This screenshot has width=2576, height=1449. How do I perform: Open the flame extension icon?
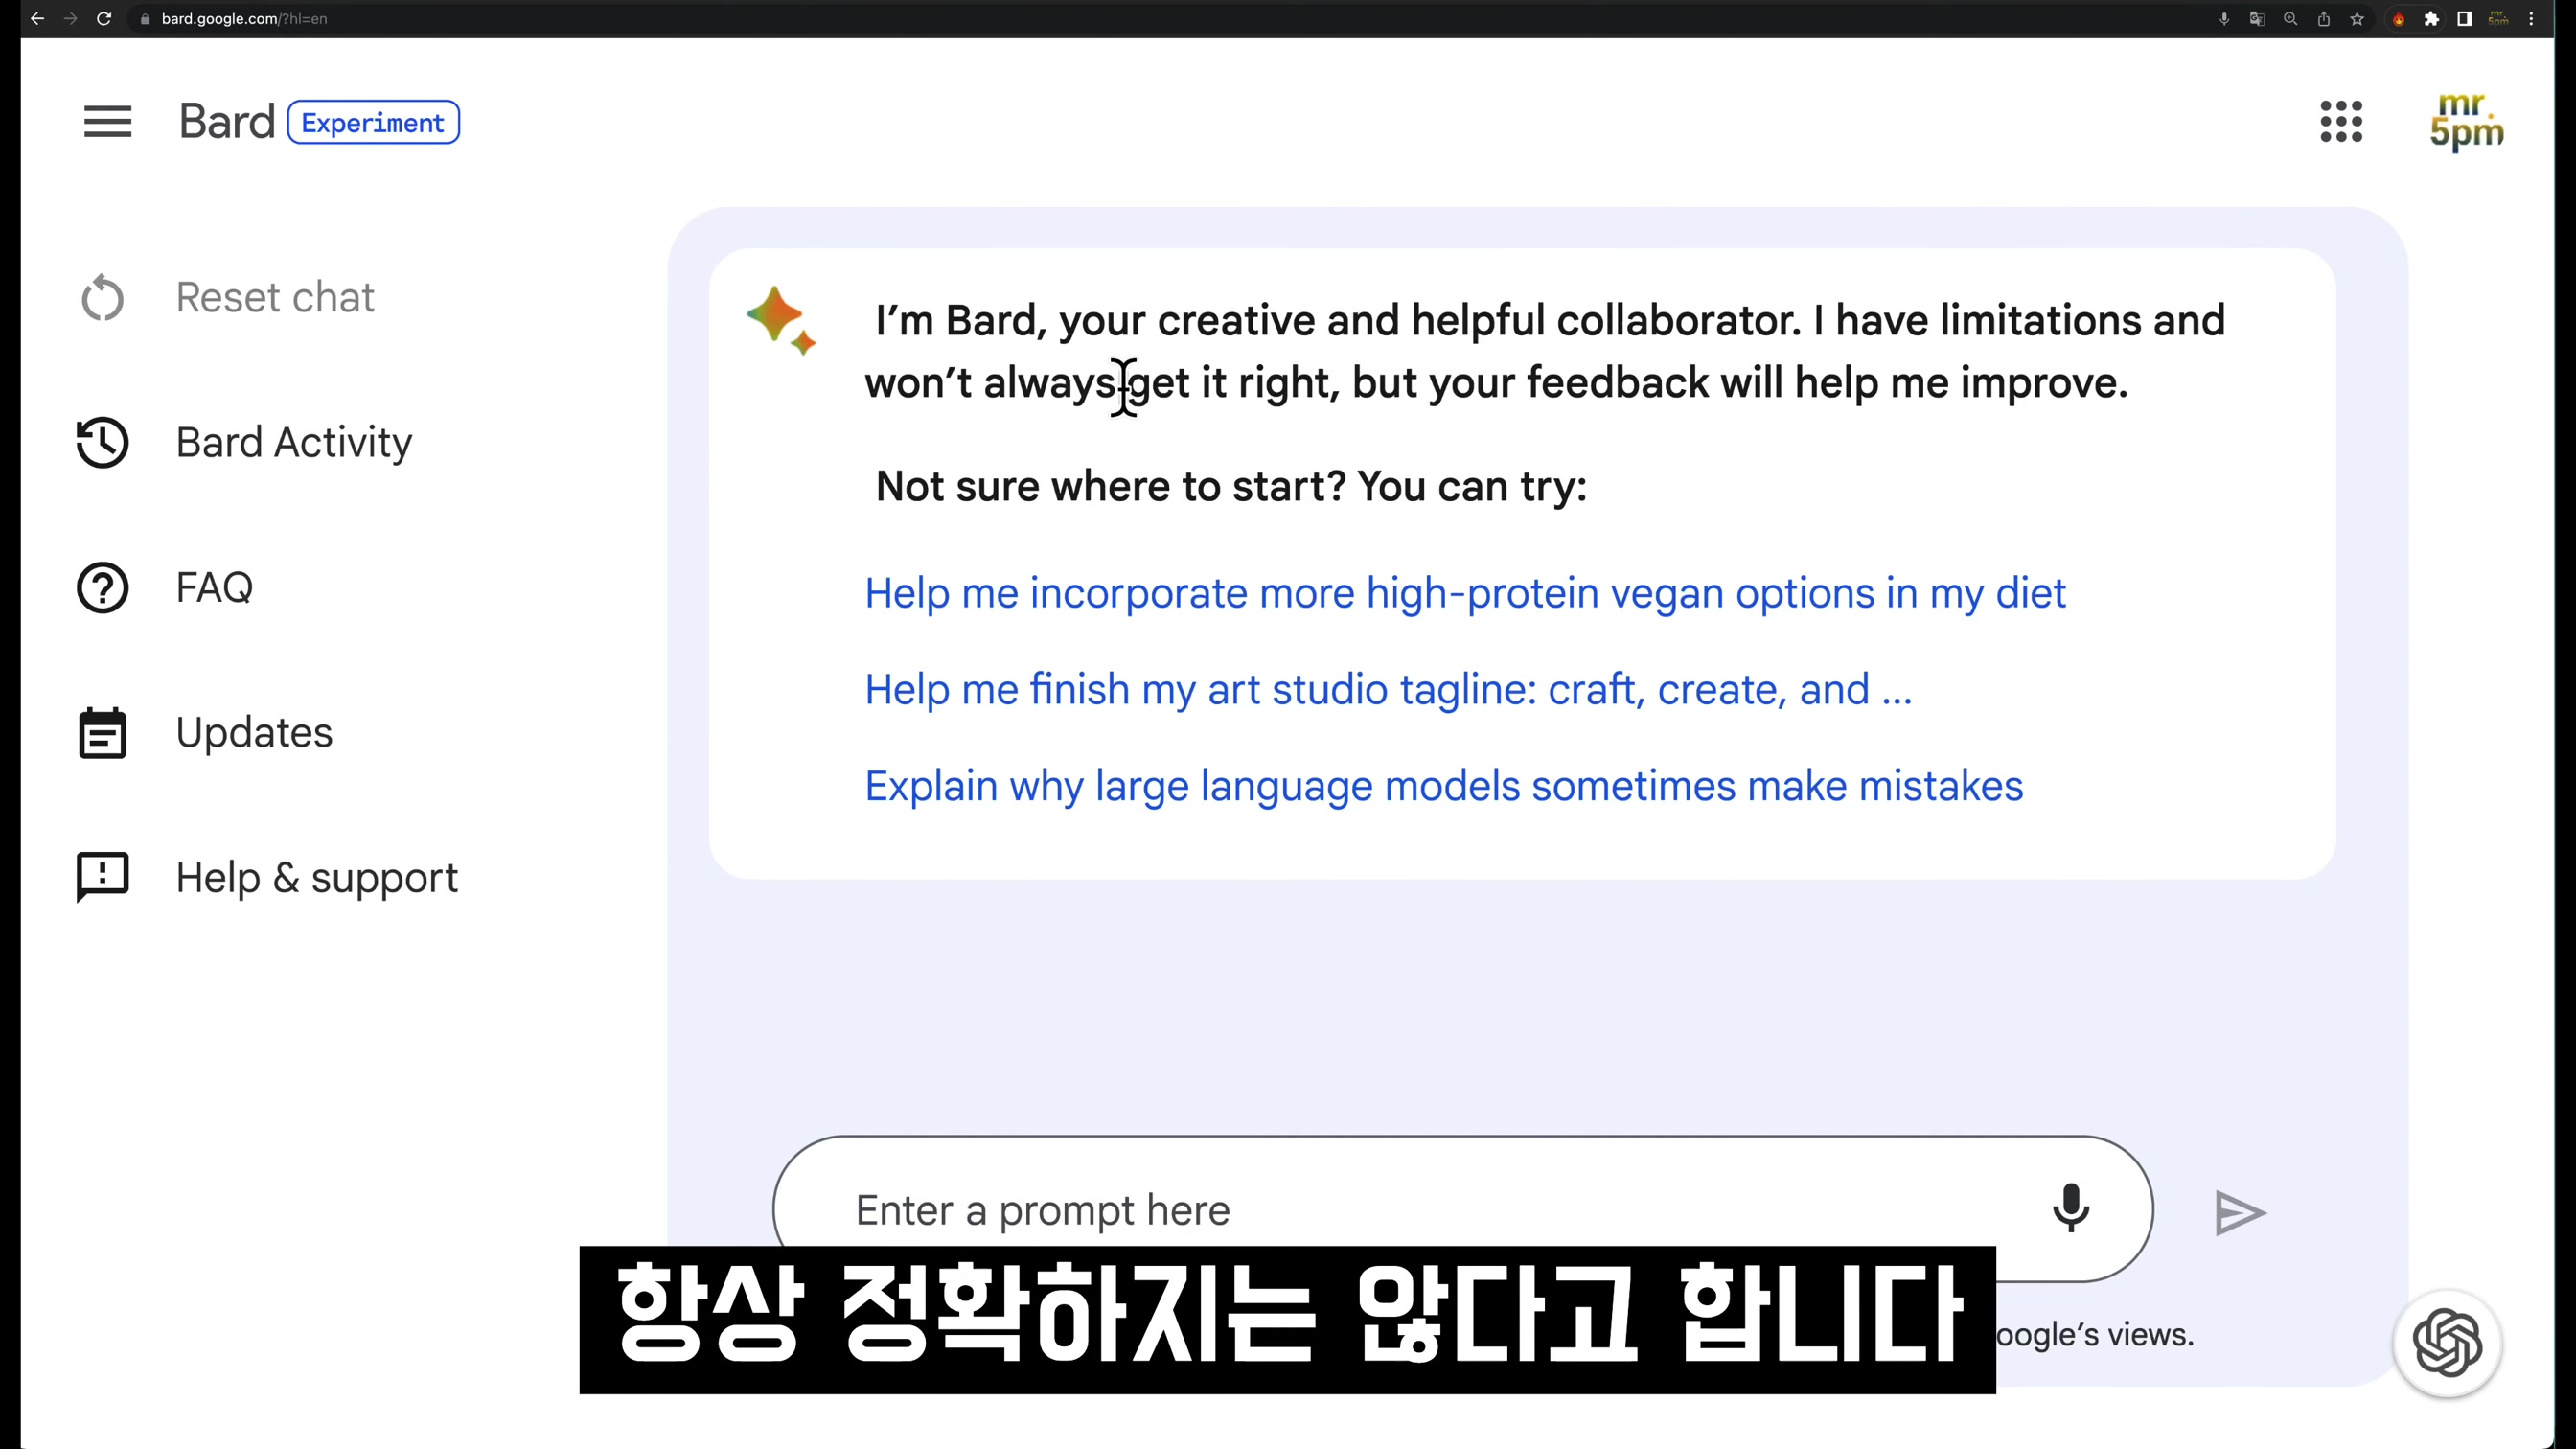click(x=2399, y=18)
